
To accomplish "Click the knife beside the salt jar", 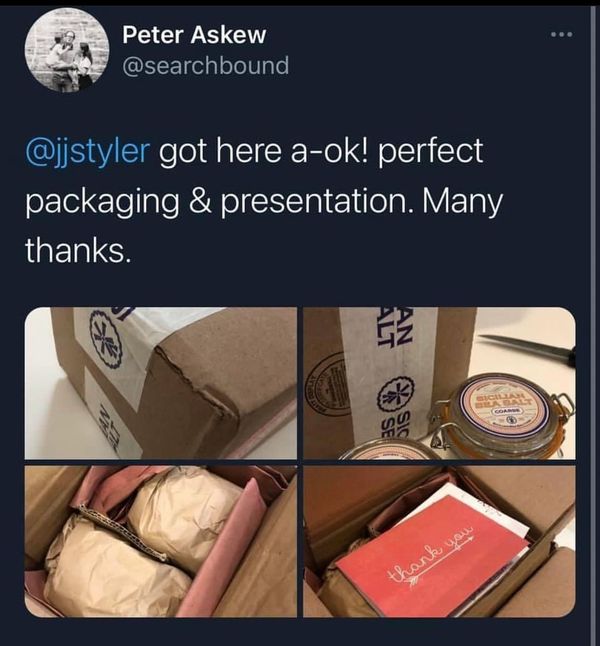I will 527,347.
